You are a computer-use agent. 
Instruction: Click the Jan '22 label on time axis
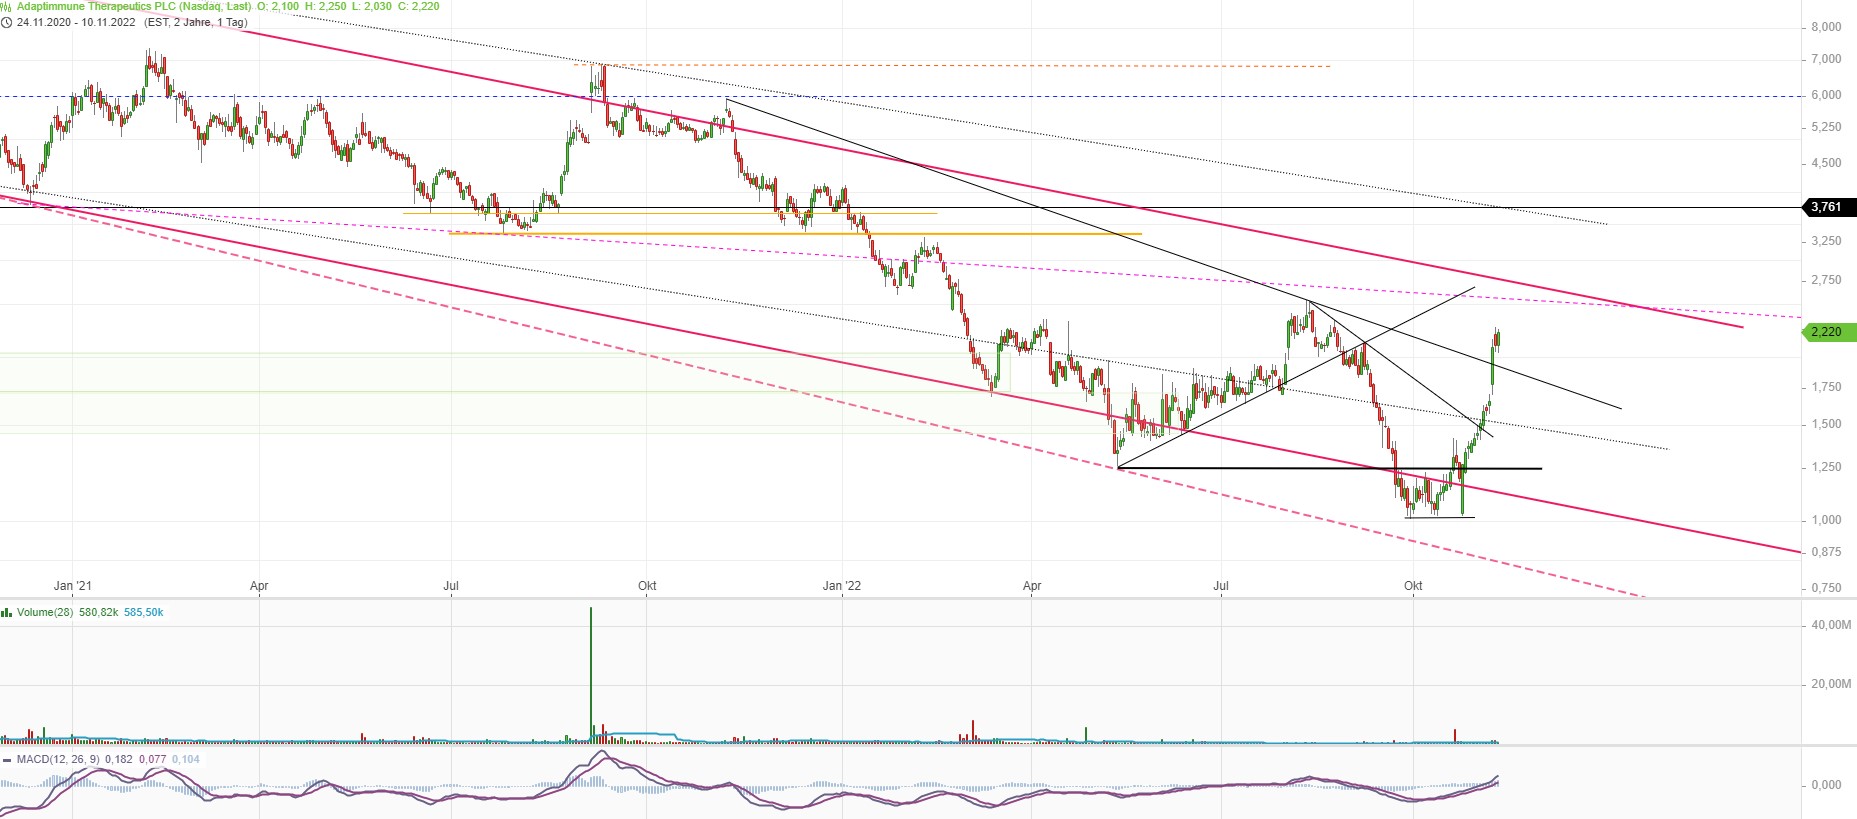coord(841,586)
